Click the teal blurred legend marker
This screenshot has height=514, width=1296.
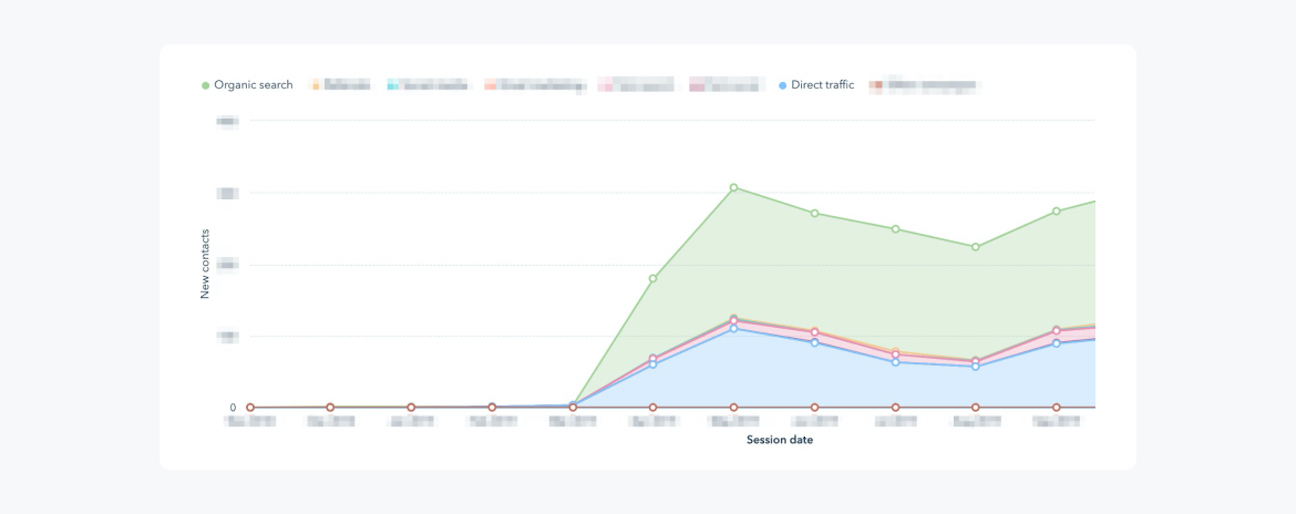[x=393, y=86]
